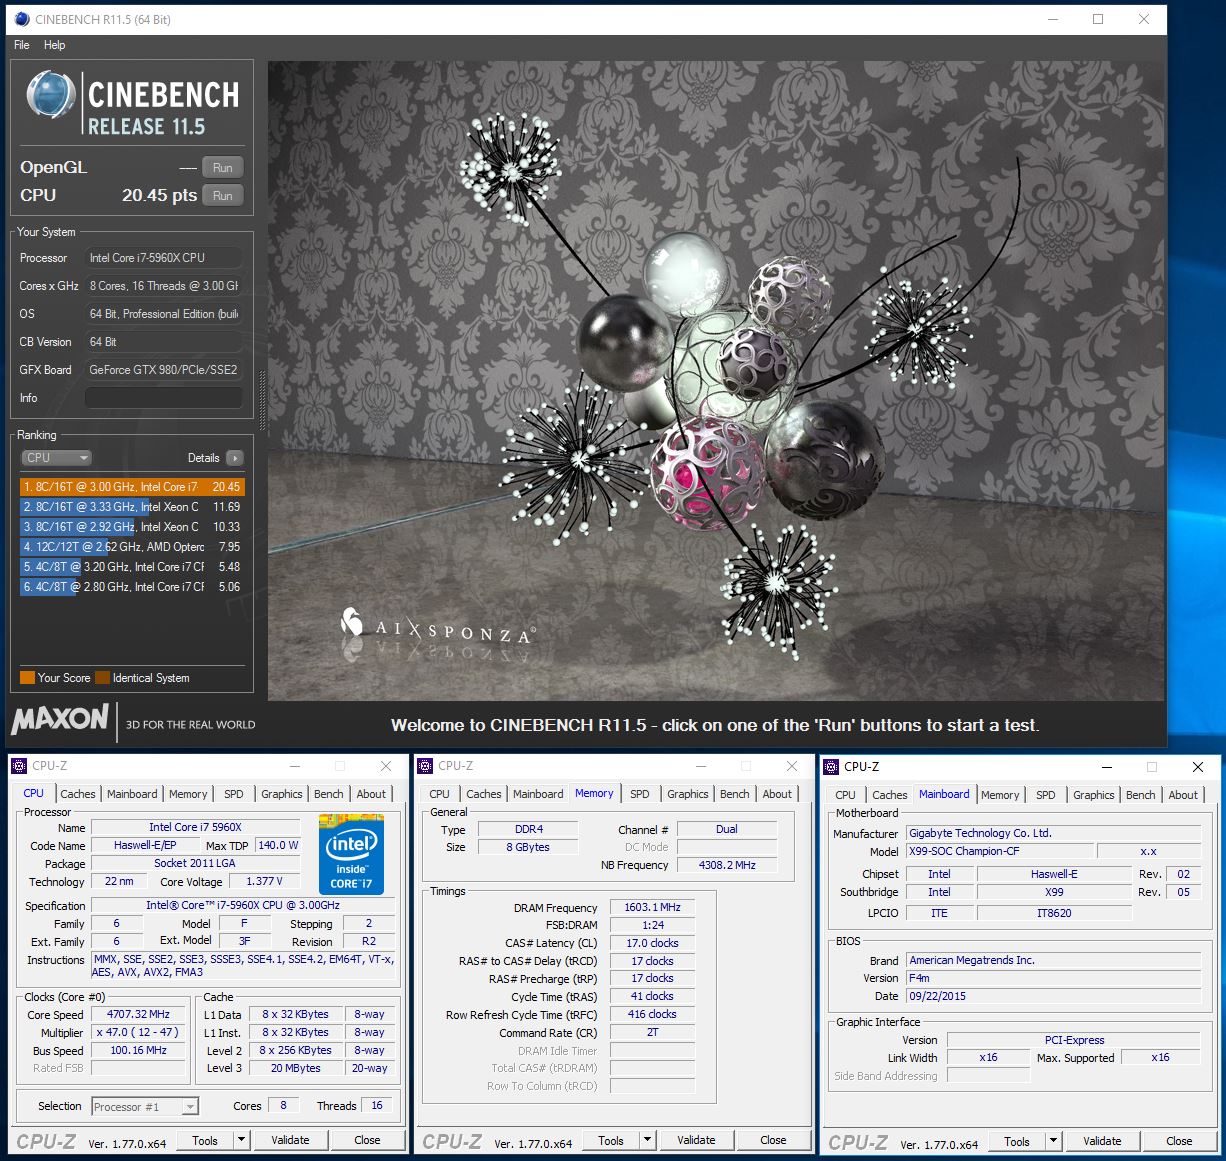Click the CPU-Z icon of the Memory tab window
The image size is (1226, 1161).
click(x=425, y=766)
